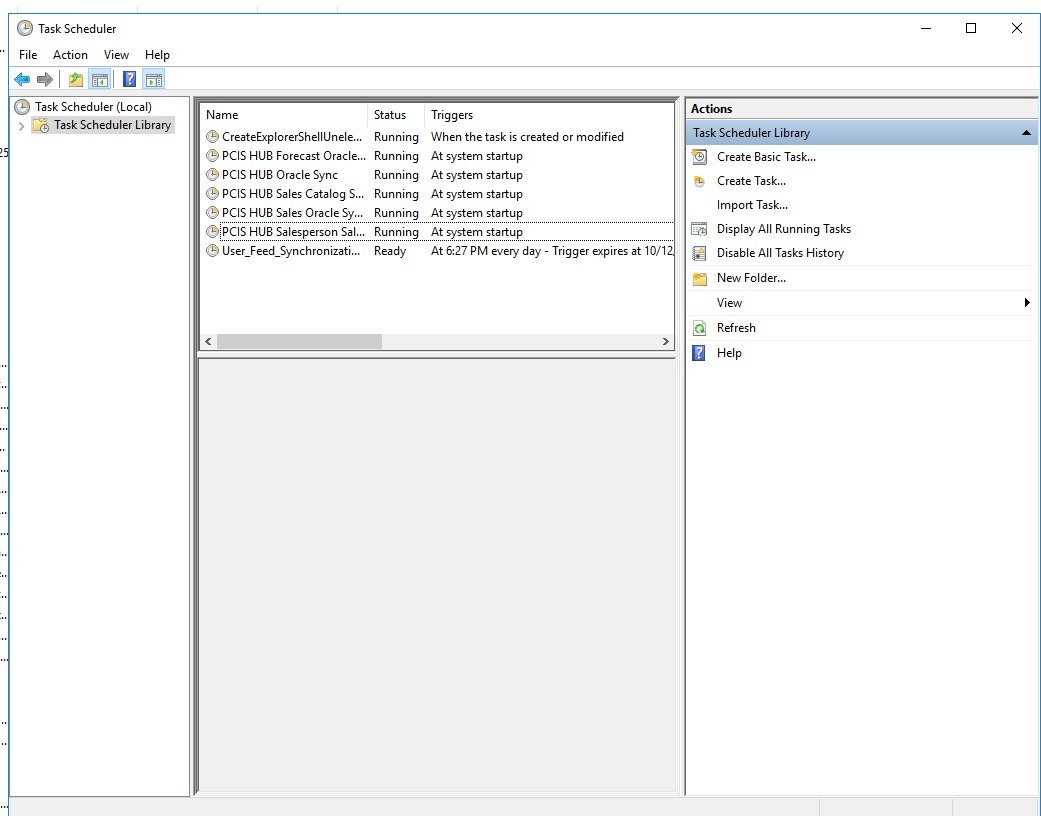
Task: Click Create Task... action
Action: point(752,181)
